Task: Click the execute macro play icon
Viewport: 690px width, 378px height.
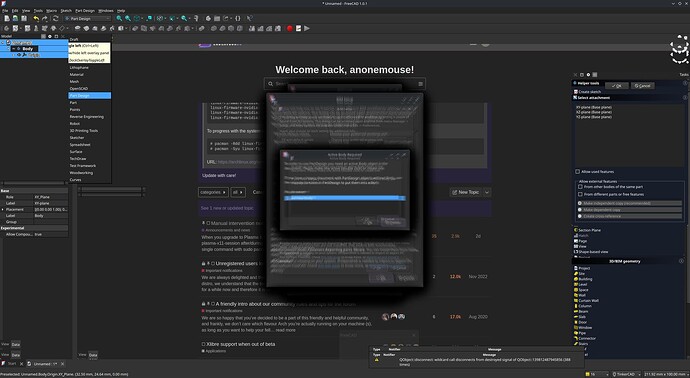Action: (307, 28)
